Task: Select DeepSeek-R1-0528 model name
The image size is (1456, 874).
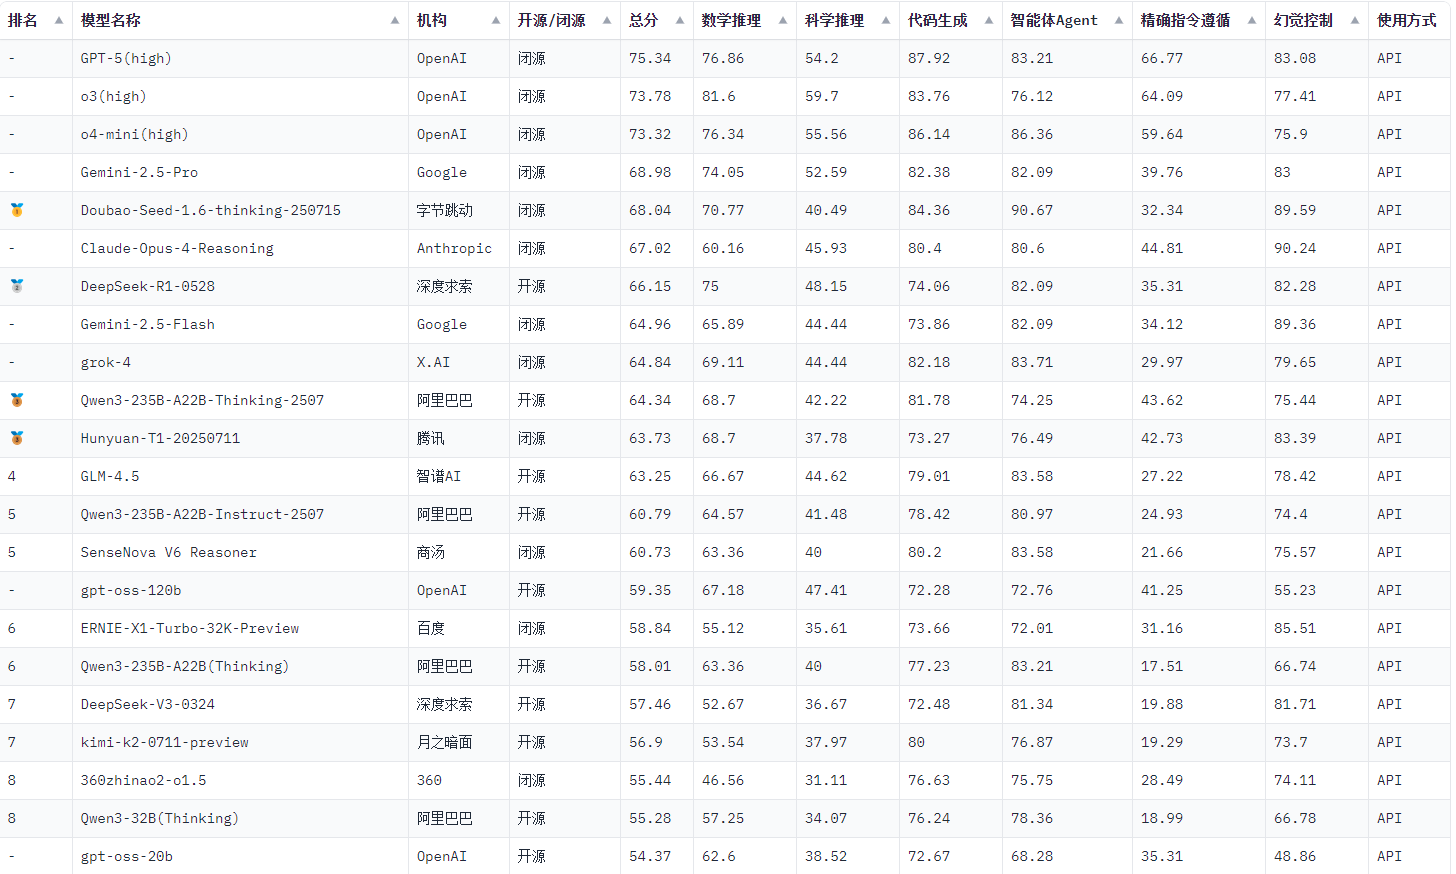Action: [148, 286]
